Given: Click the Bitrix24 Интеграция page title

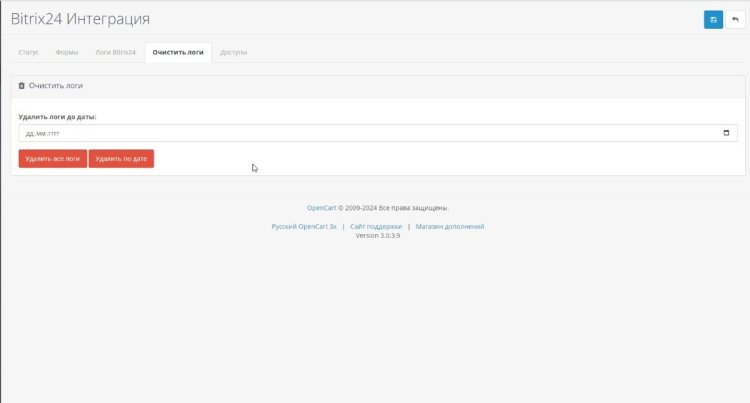Looking at the screenshot, I should [80, 20].
